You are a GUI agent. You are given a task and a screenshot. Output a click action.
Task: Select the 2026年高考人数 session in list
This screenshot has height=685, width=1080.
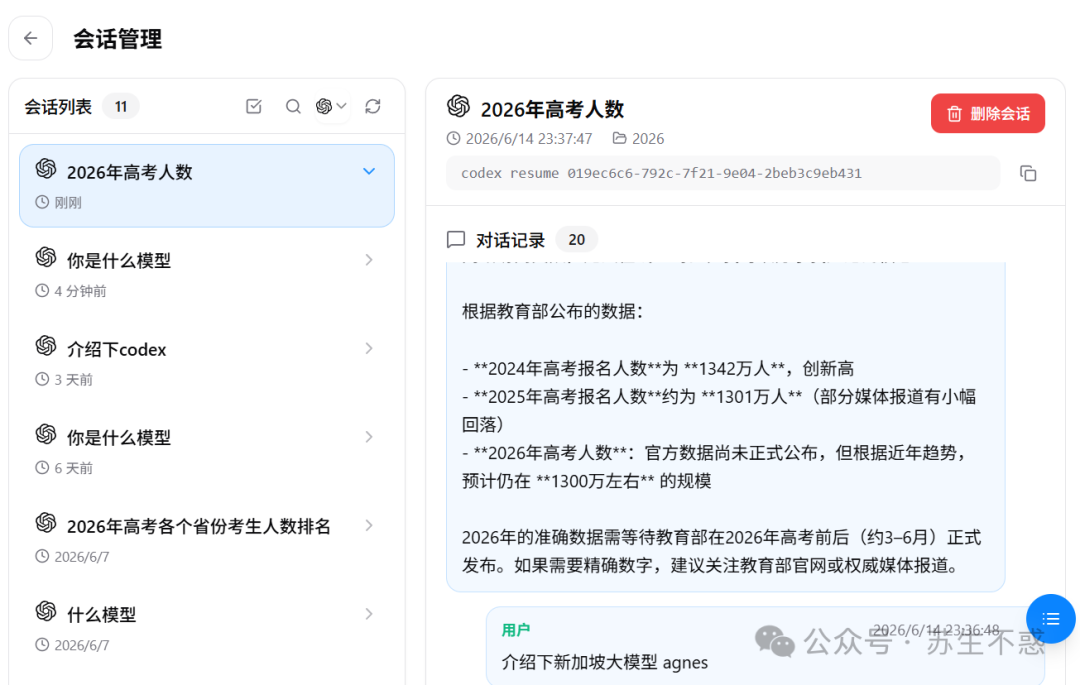click(x=207, y=186)
